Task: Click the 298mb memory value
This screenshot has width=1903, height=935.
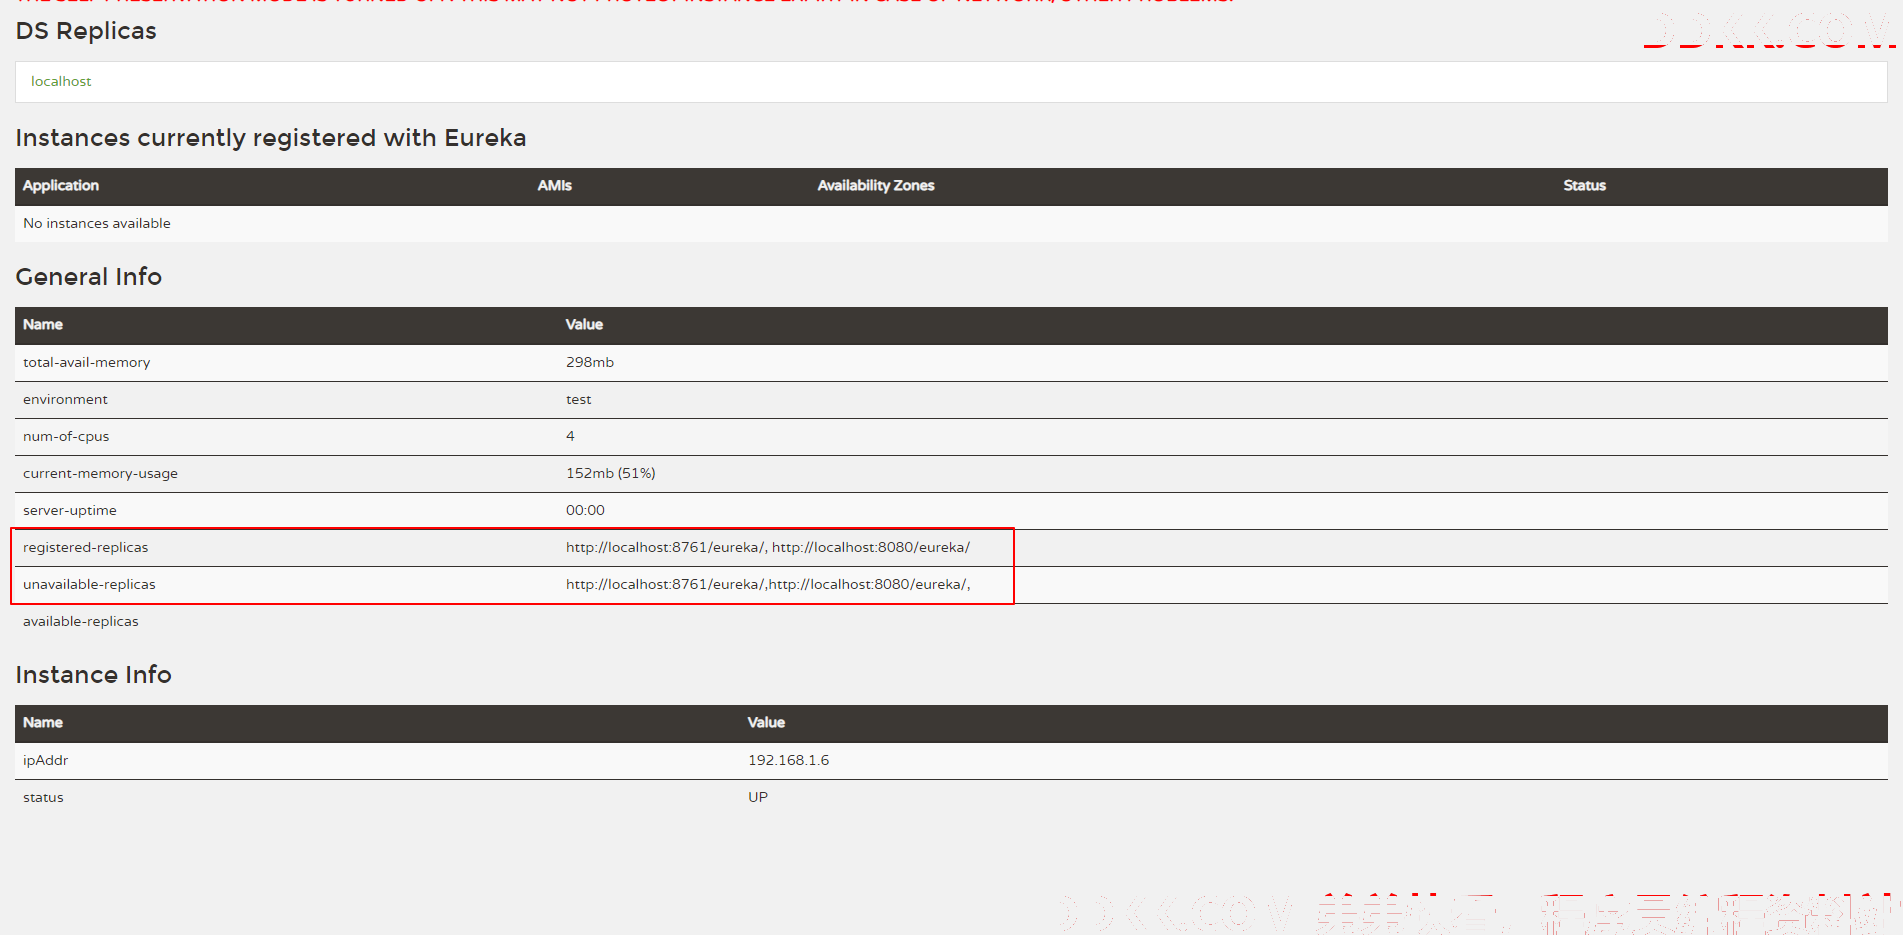Action: (590, 363)
